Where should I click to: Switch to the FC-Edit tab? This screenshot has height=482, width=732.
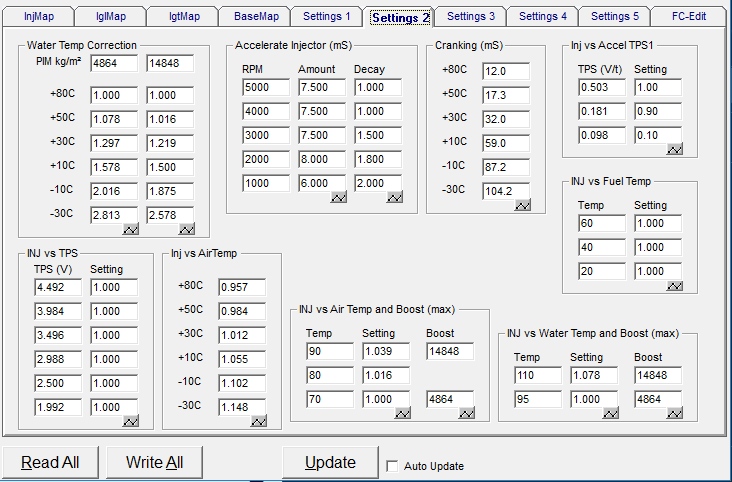click(x=689, y=16)
